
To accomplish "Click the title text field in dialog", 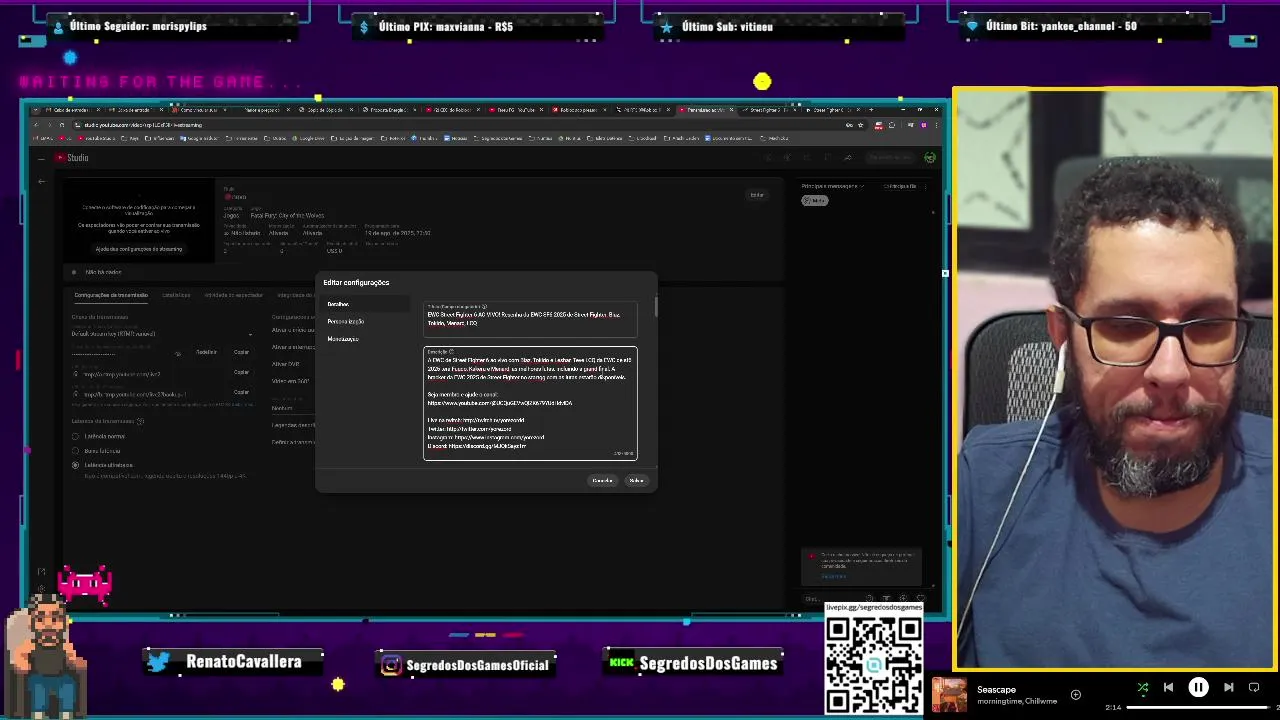I will [x=530, y=318].
